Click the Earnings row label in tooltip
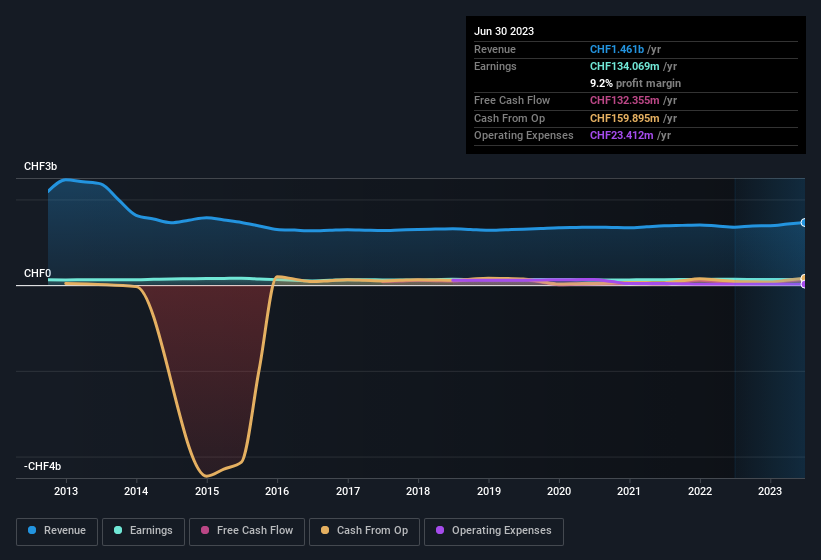 (495, 66)
